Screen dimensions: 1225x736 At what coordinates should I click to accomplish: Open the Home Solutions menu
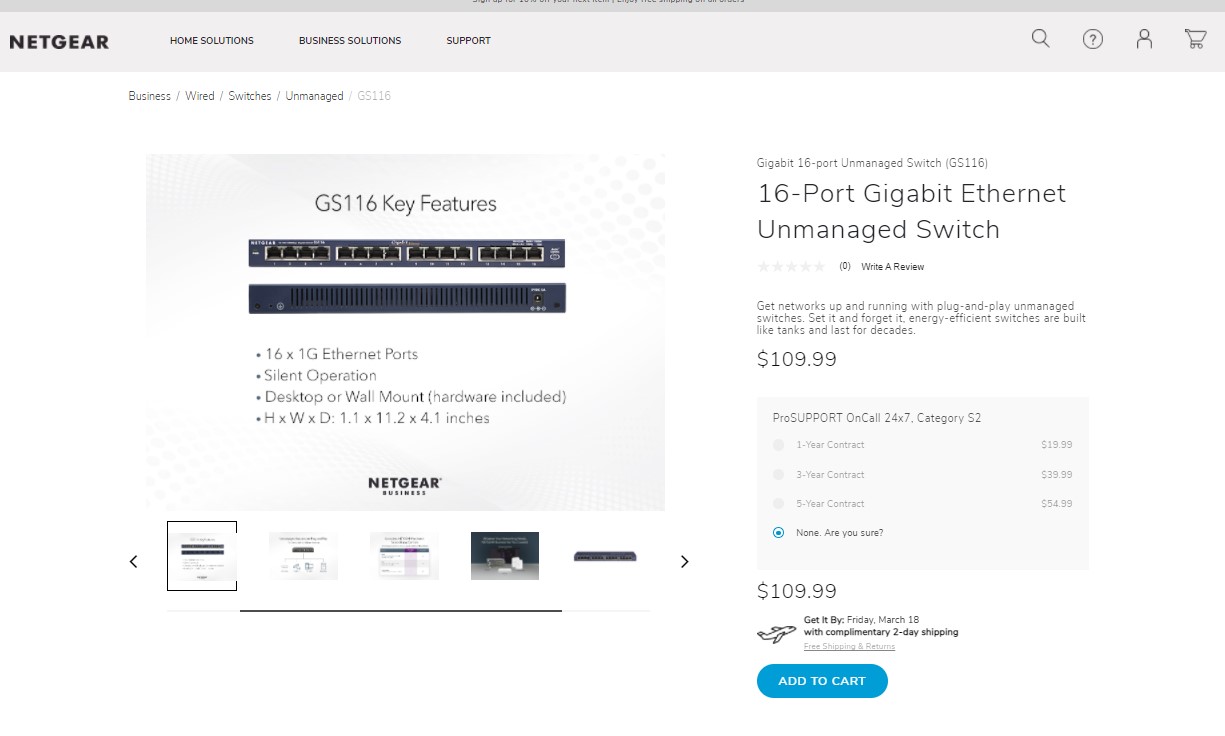(212, 41)
